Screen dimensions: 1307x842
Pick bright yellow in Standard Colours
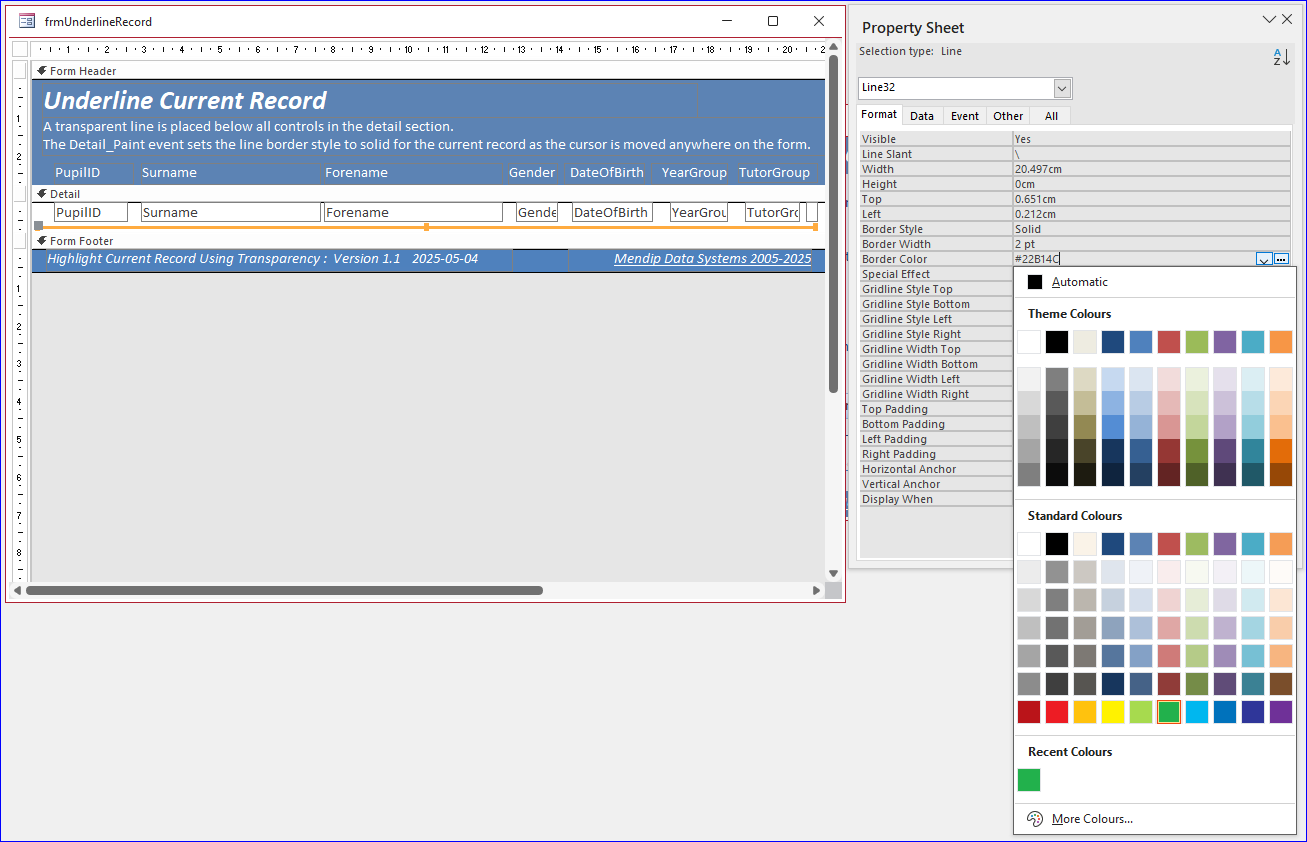1113,712
